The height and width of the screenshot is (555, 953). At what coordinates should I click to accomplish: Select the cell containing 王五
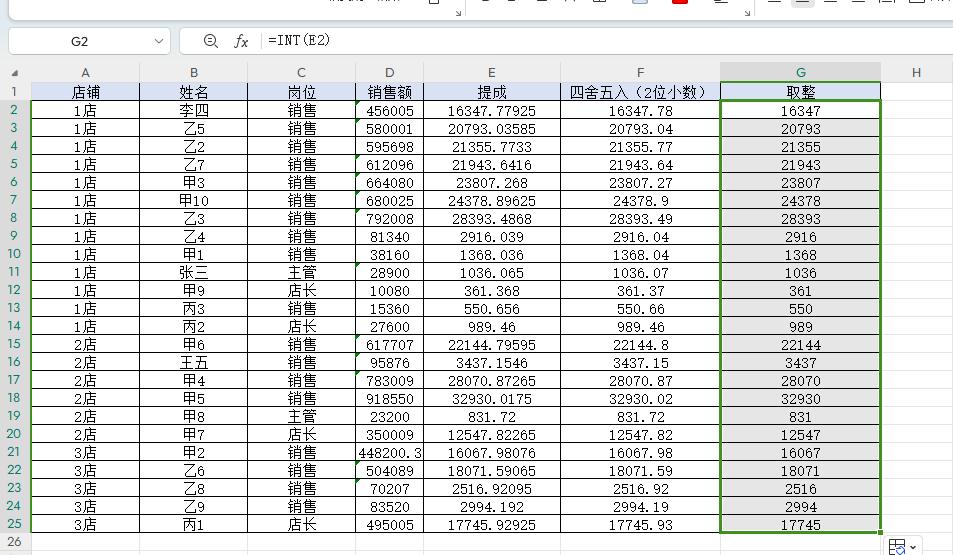[193, 362]
